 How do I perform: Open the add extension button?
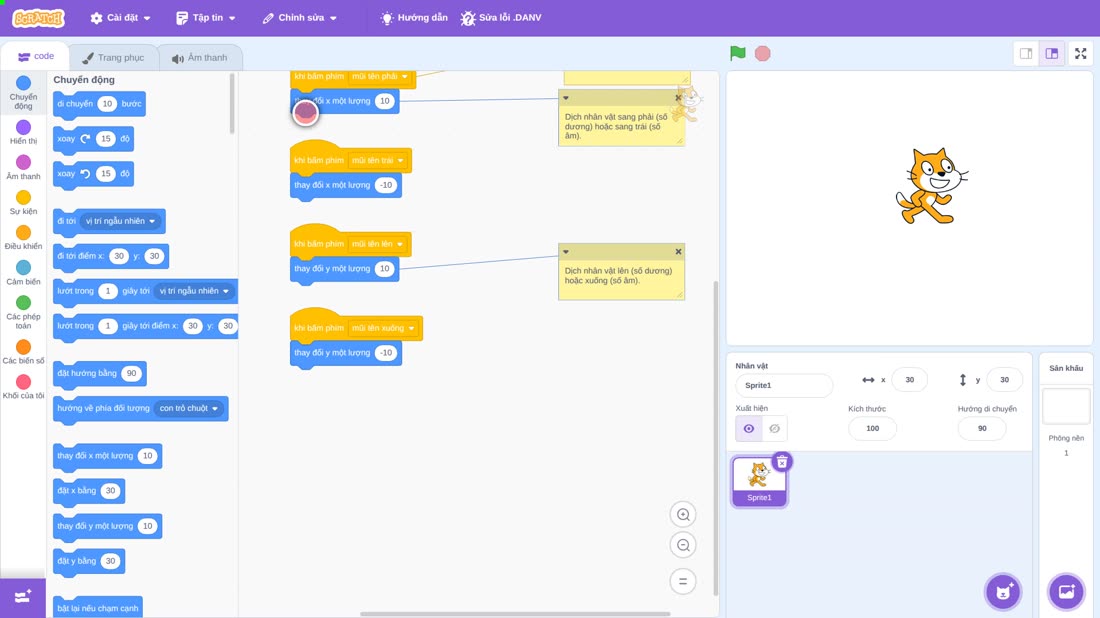[x=22, y=597]
